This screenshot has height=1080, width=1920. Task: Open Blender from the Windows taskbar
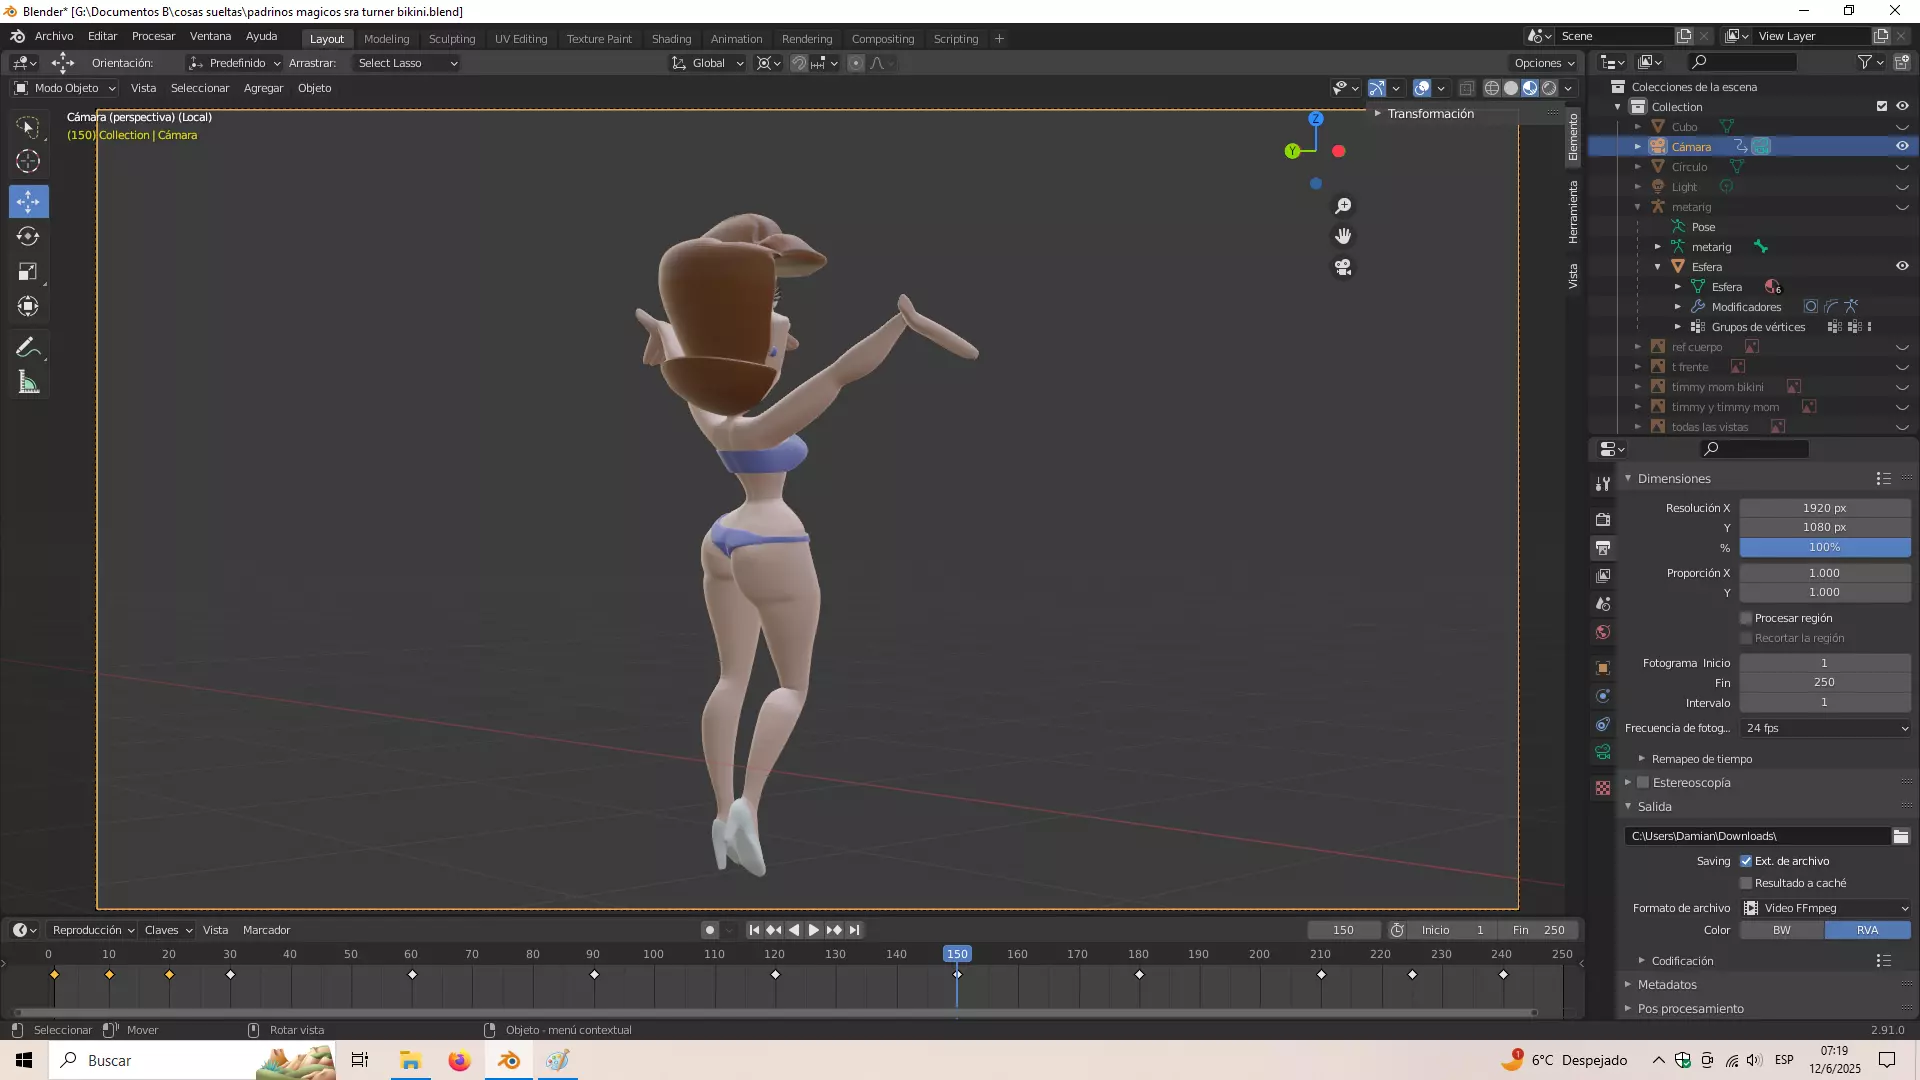pyautogui.click(x=509, y=1060)
